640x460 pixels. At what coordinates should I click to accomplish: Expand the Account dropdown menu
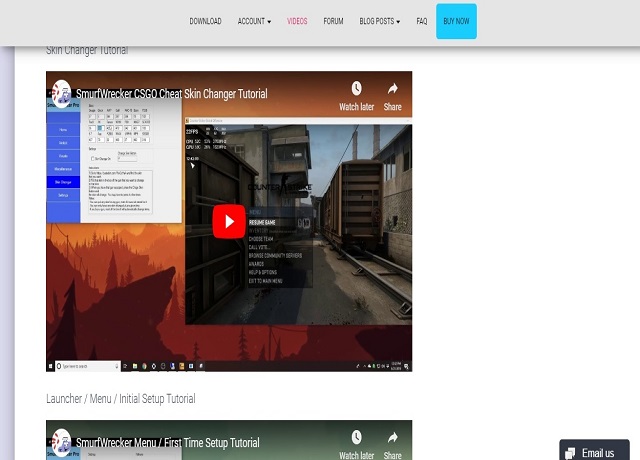point(254,21)
